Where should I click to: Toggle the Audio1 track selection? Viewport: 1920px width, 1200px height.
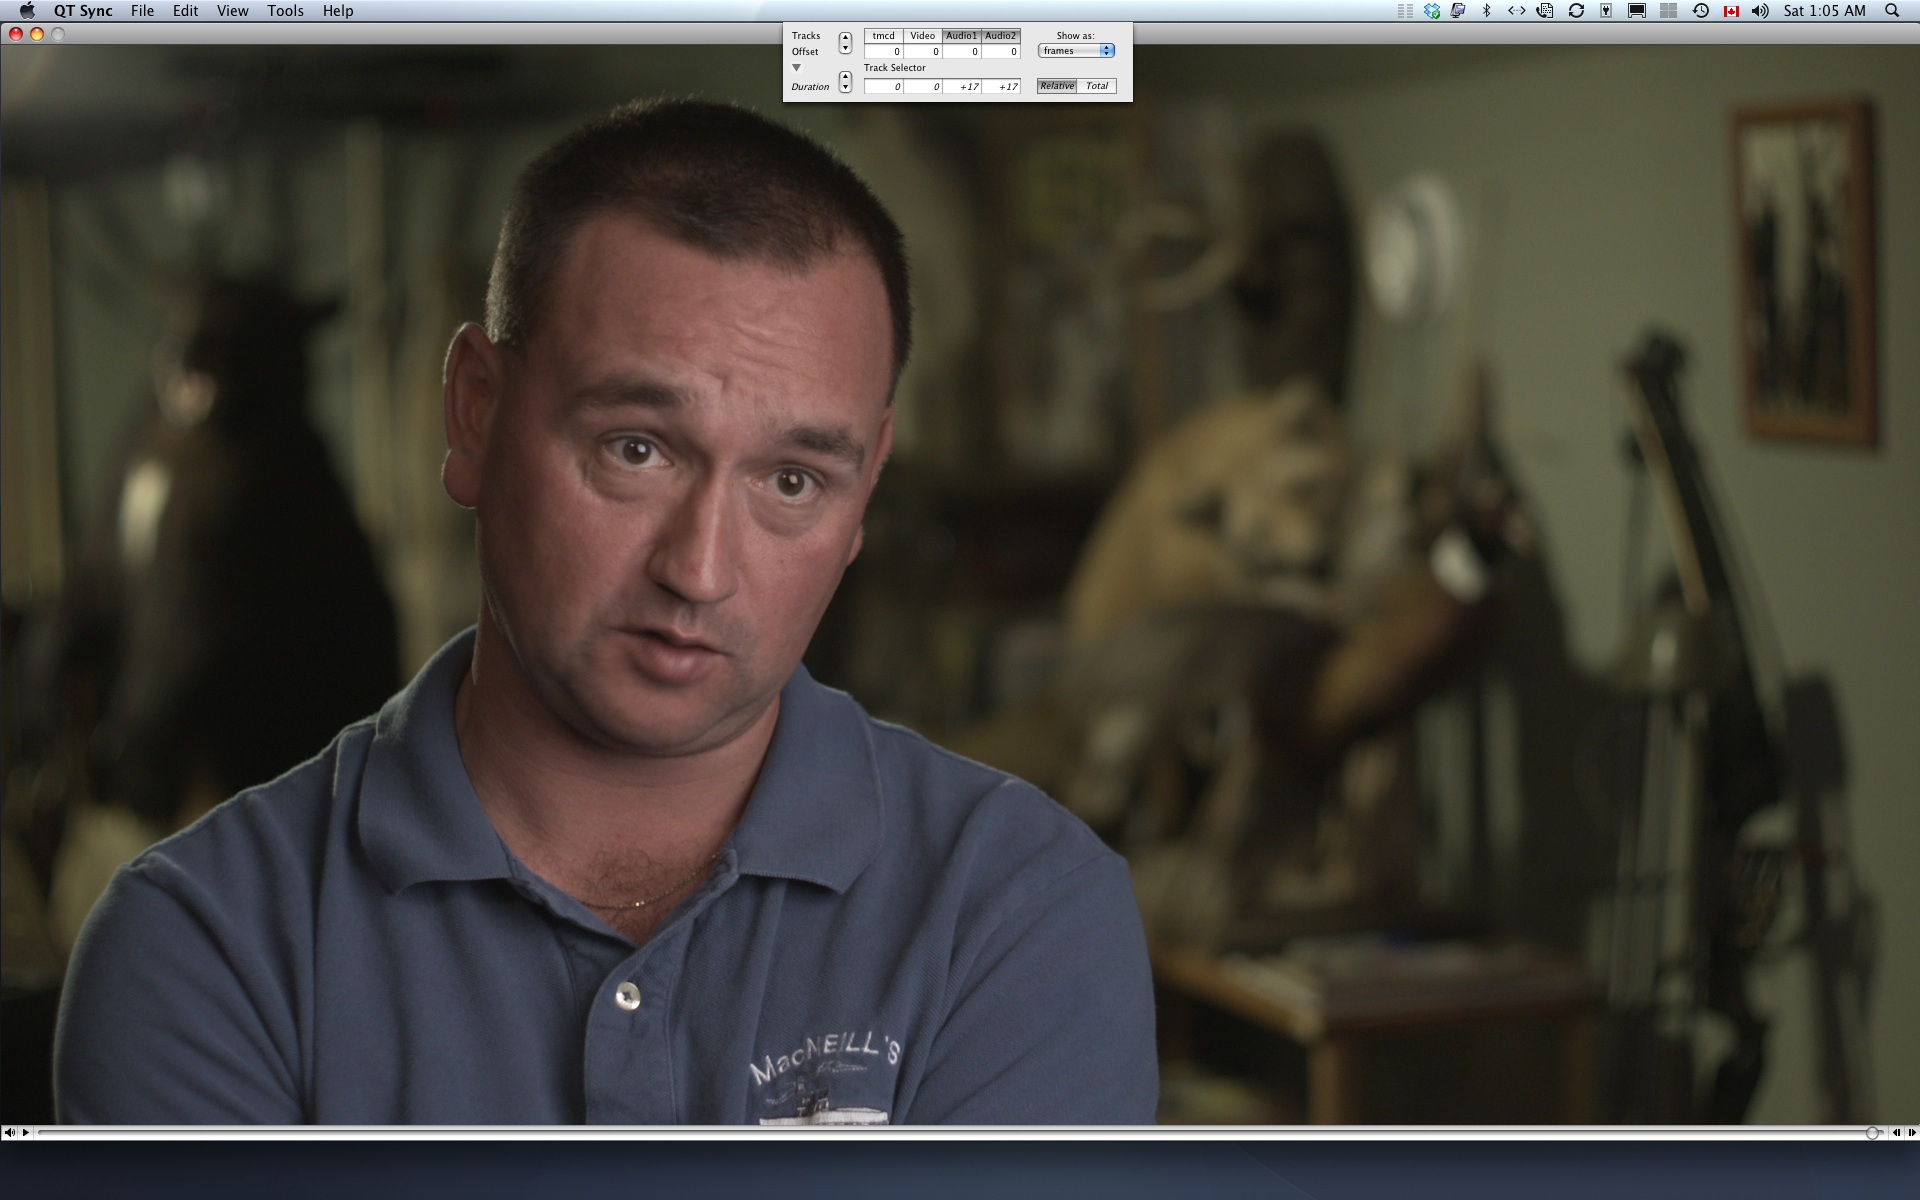pyautogui.click(x=961, y=36)
